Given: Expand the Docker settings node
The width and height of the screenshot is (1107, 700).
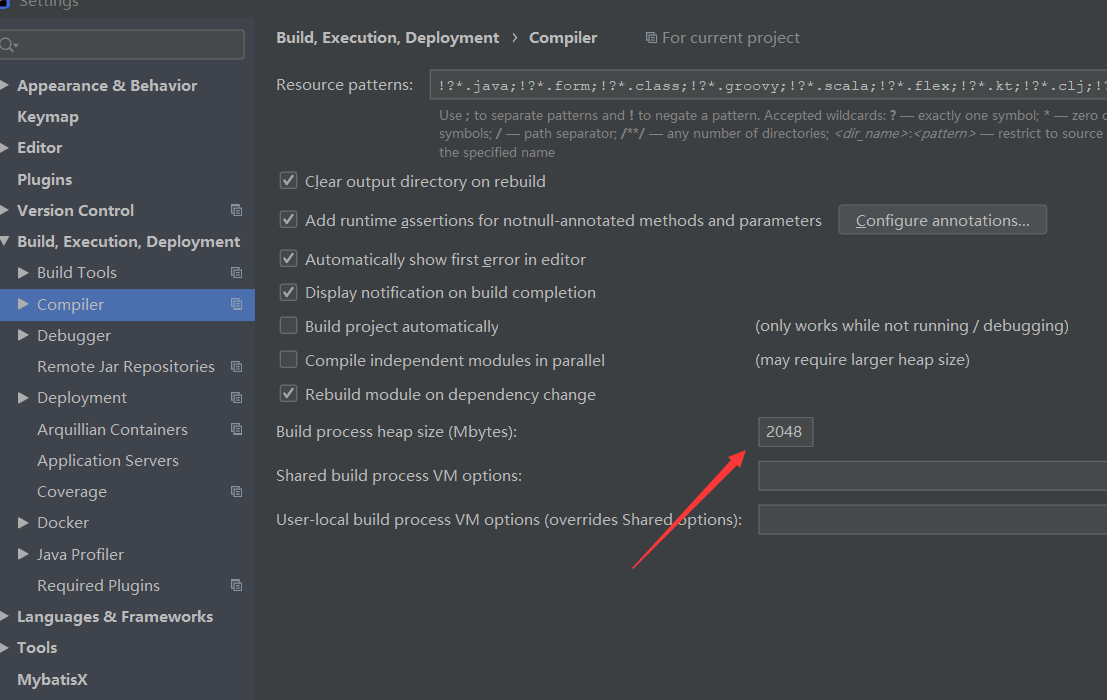Looking at the screenshot, I should coord(24,523).
